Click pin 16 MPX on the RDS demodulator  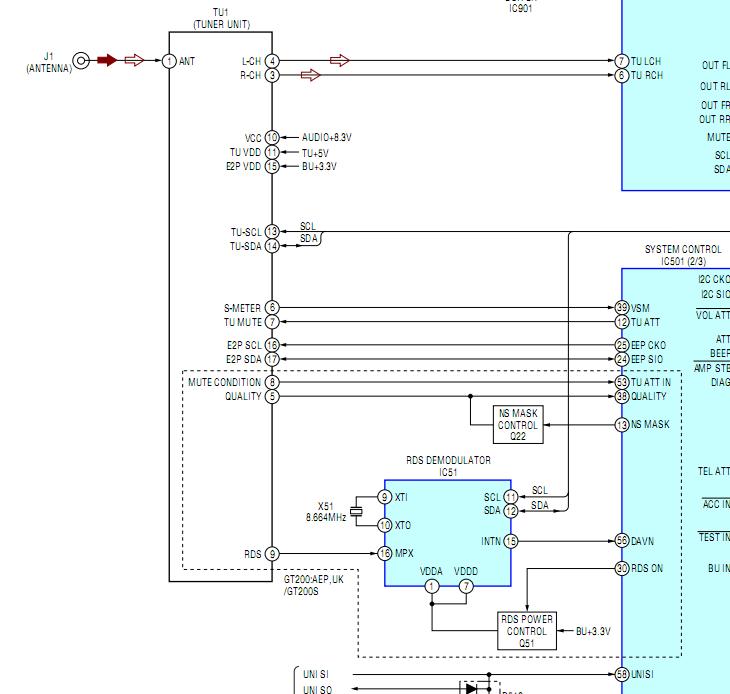pyautogui.click(x=384, y=554)
